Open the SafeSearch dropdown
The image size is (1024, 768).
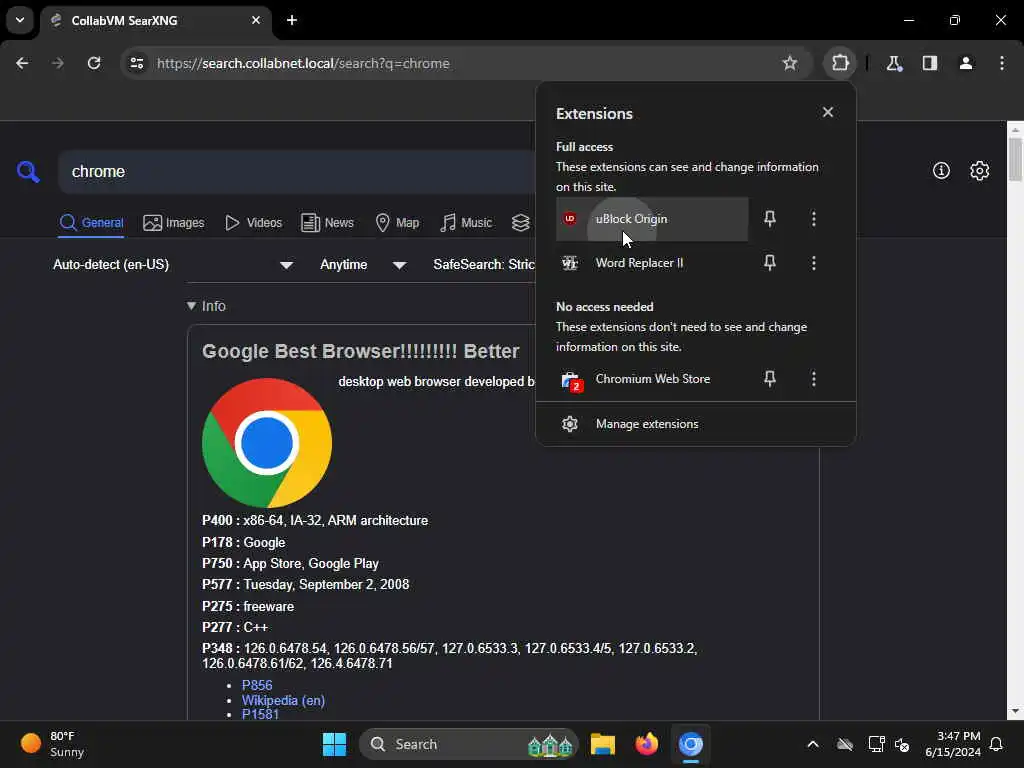point(483,264)
